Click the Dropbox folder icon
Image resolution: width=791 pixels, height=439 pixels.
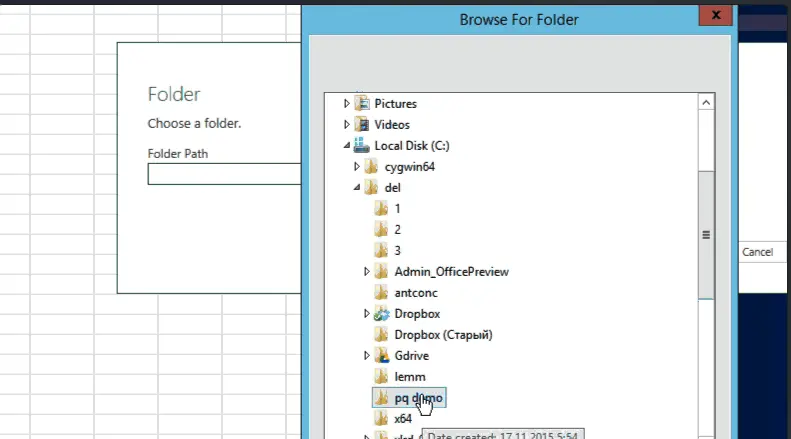382,314
